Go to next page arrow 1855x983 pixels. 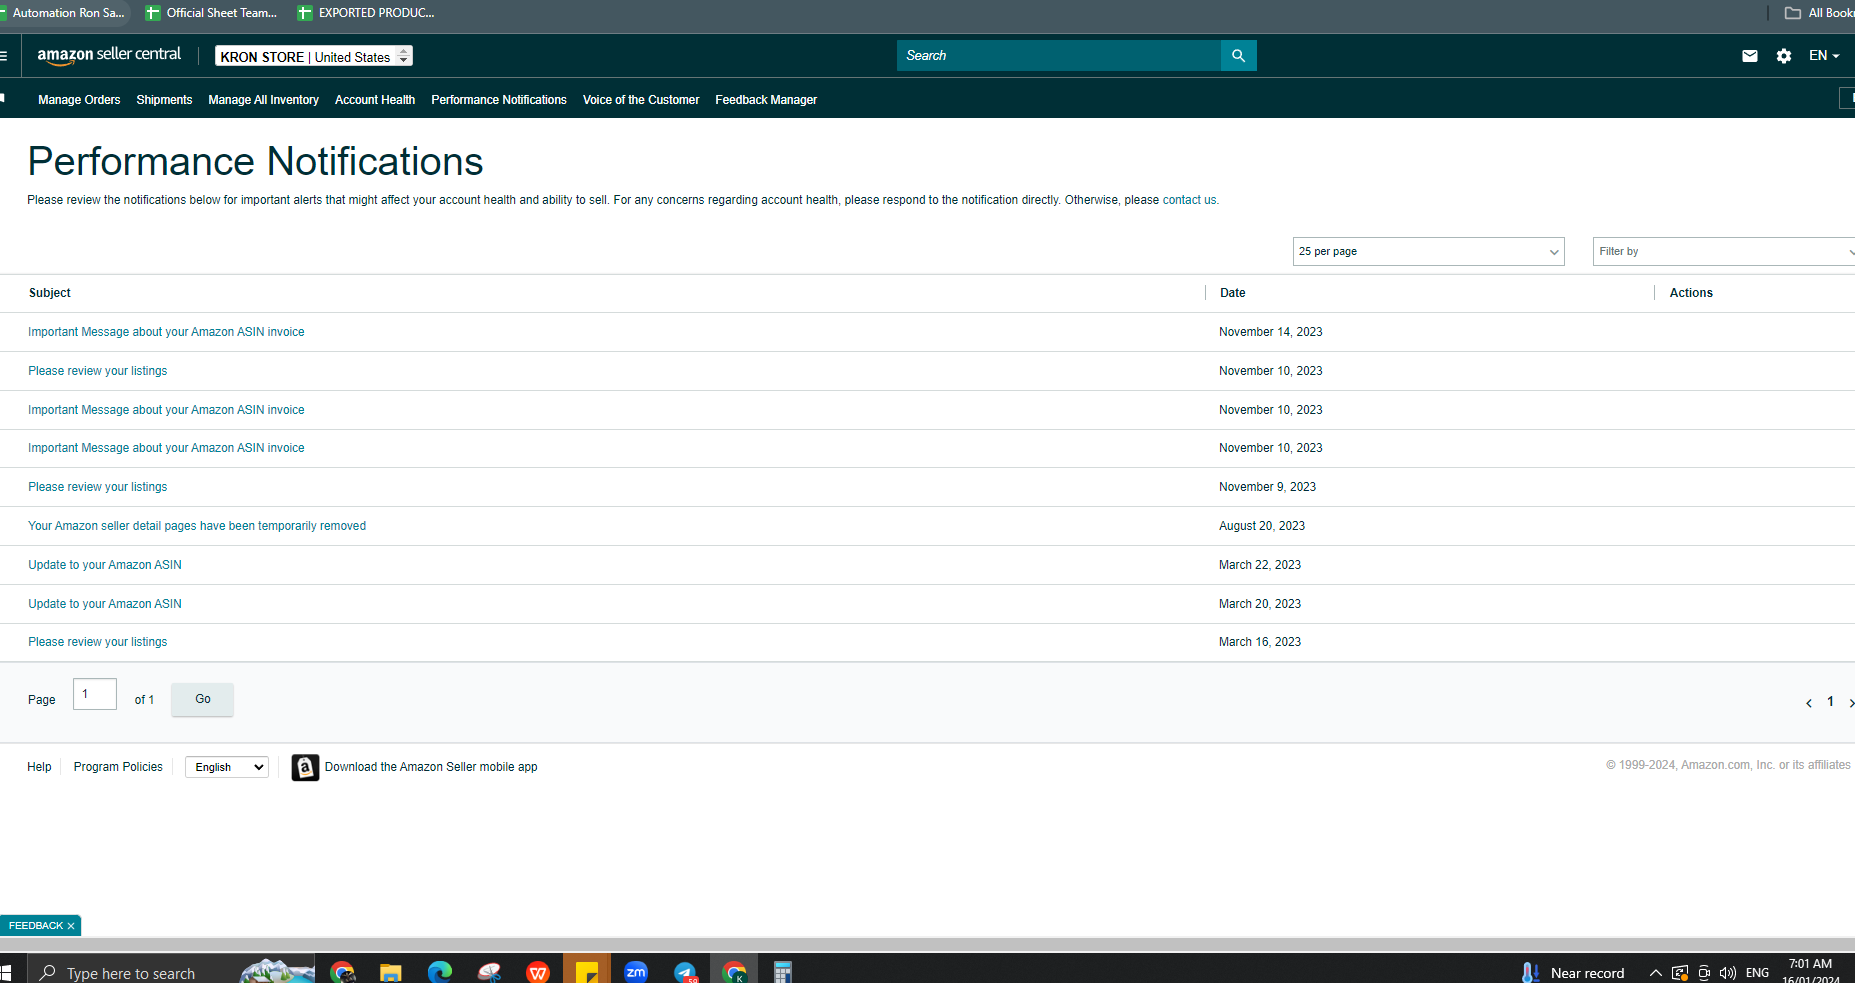click(x=1850, y=703)
